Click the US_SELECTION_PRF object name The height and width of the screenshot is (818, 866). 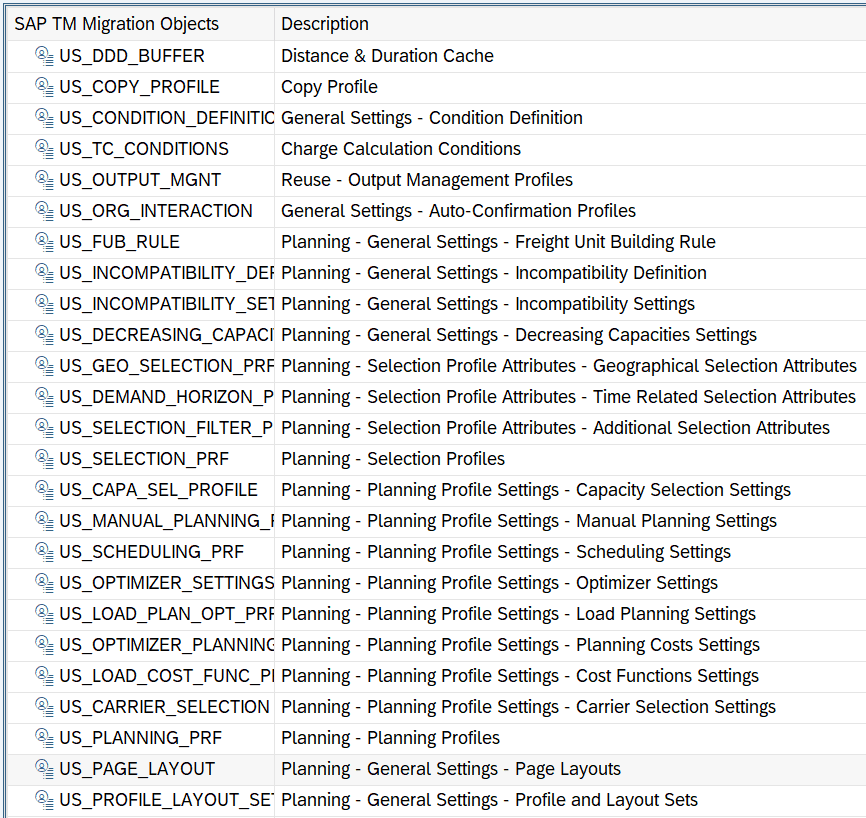[x=144, y=458]
